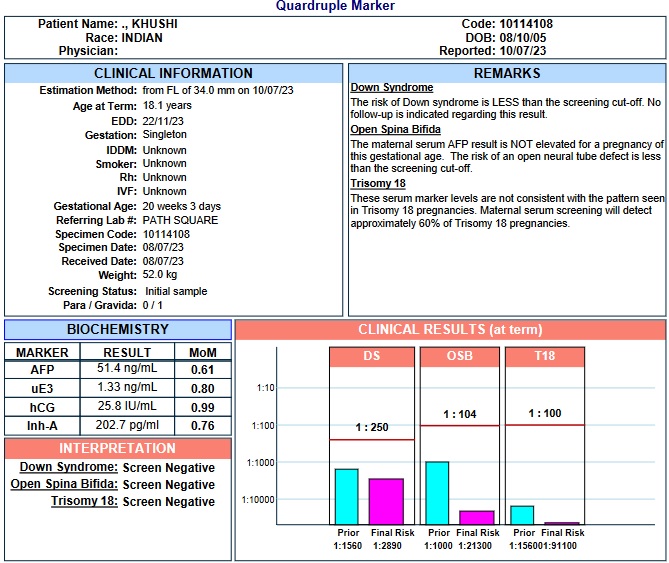669x563 pixels.
Task: Select the OSB column header in chart
Action: (x=460, y=357)
